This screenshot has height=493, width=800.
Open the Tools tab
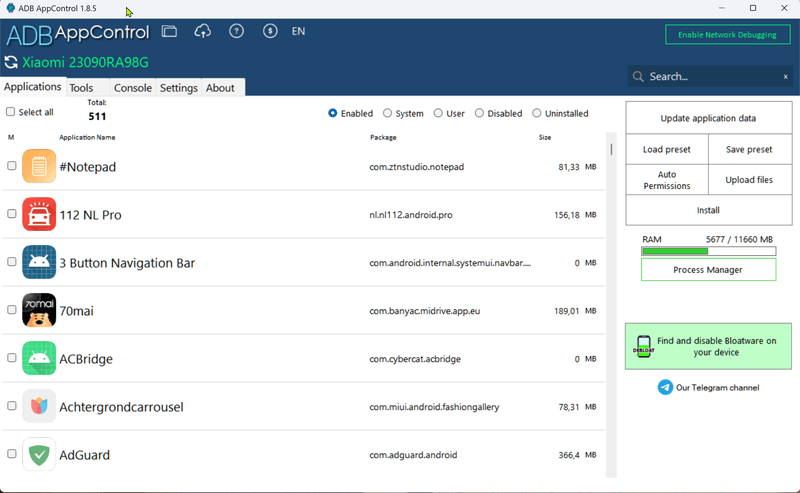point(87,88)
